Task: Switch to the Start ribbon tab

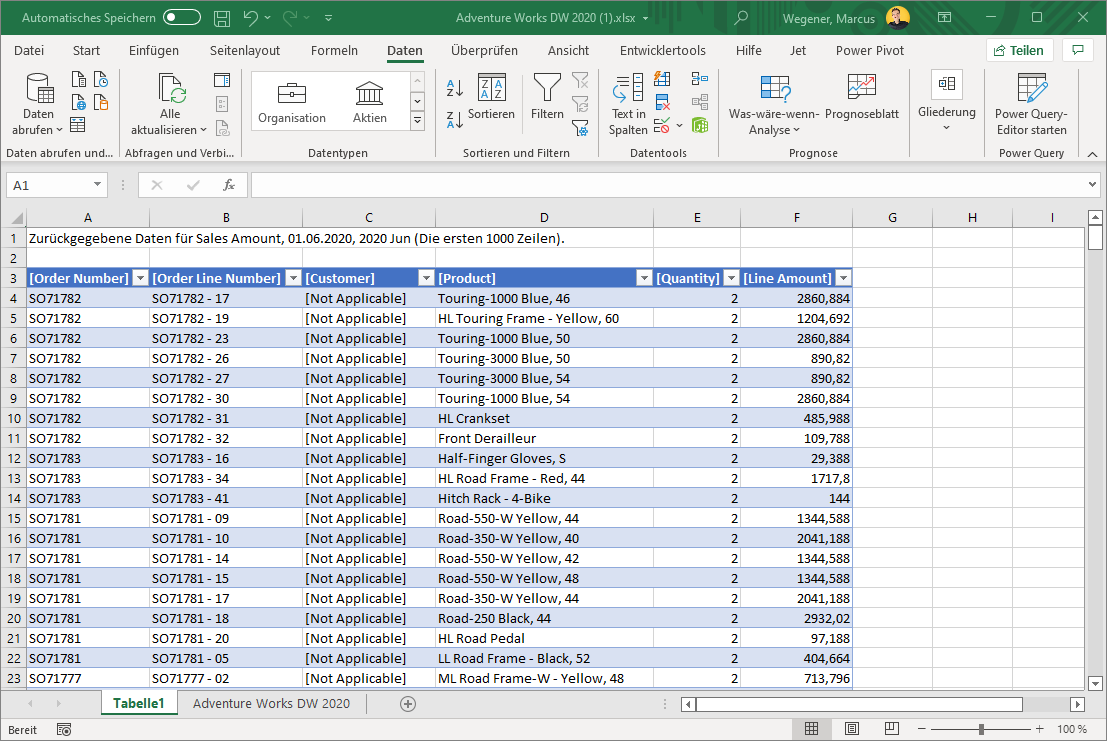Action: 86,51
